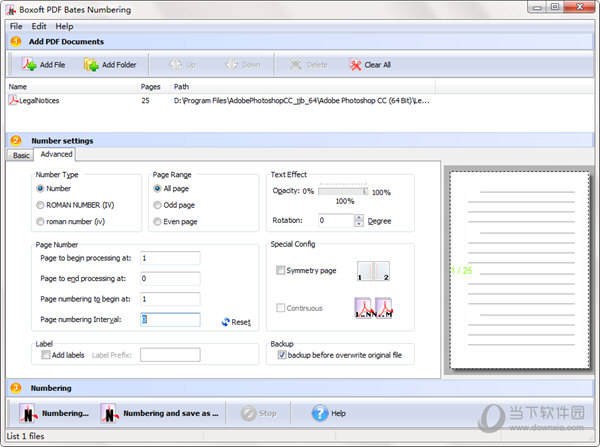Select the LegalNotices file row

pos(221,100)
